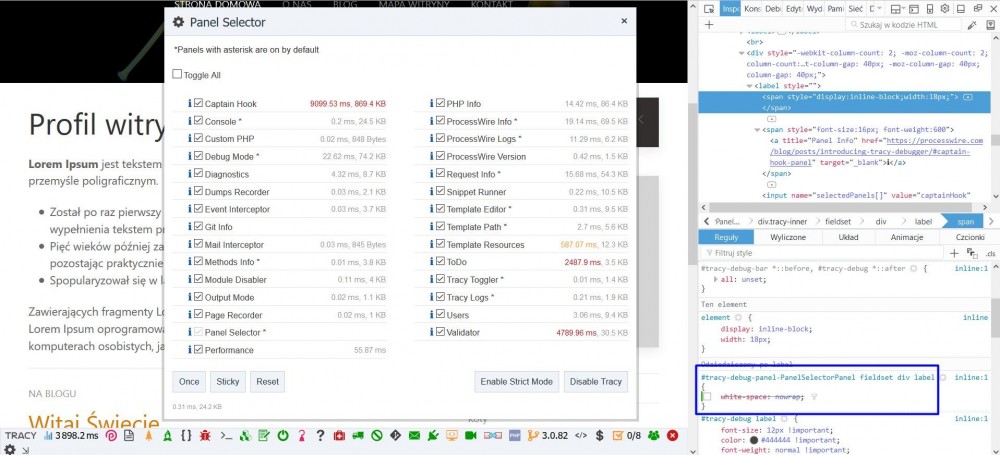This screenshot has height=455, width=1000.
Task: Click the #444444 color swatch
Action: tap(753, 439)
